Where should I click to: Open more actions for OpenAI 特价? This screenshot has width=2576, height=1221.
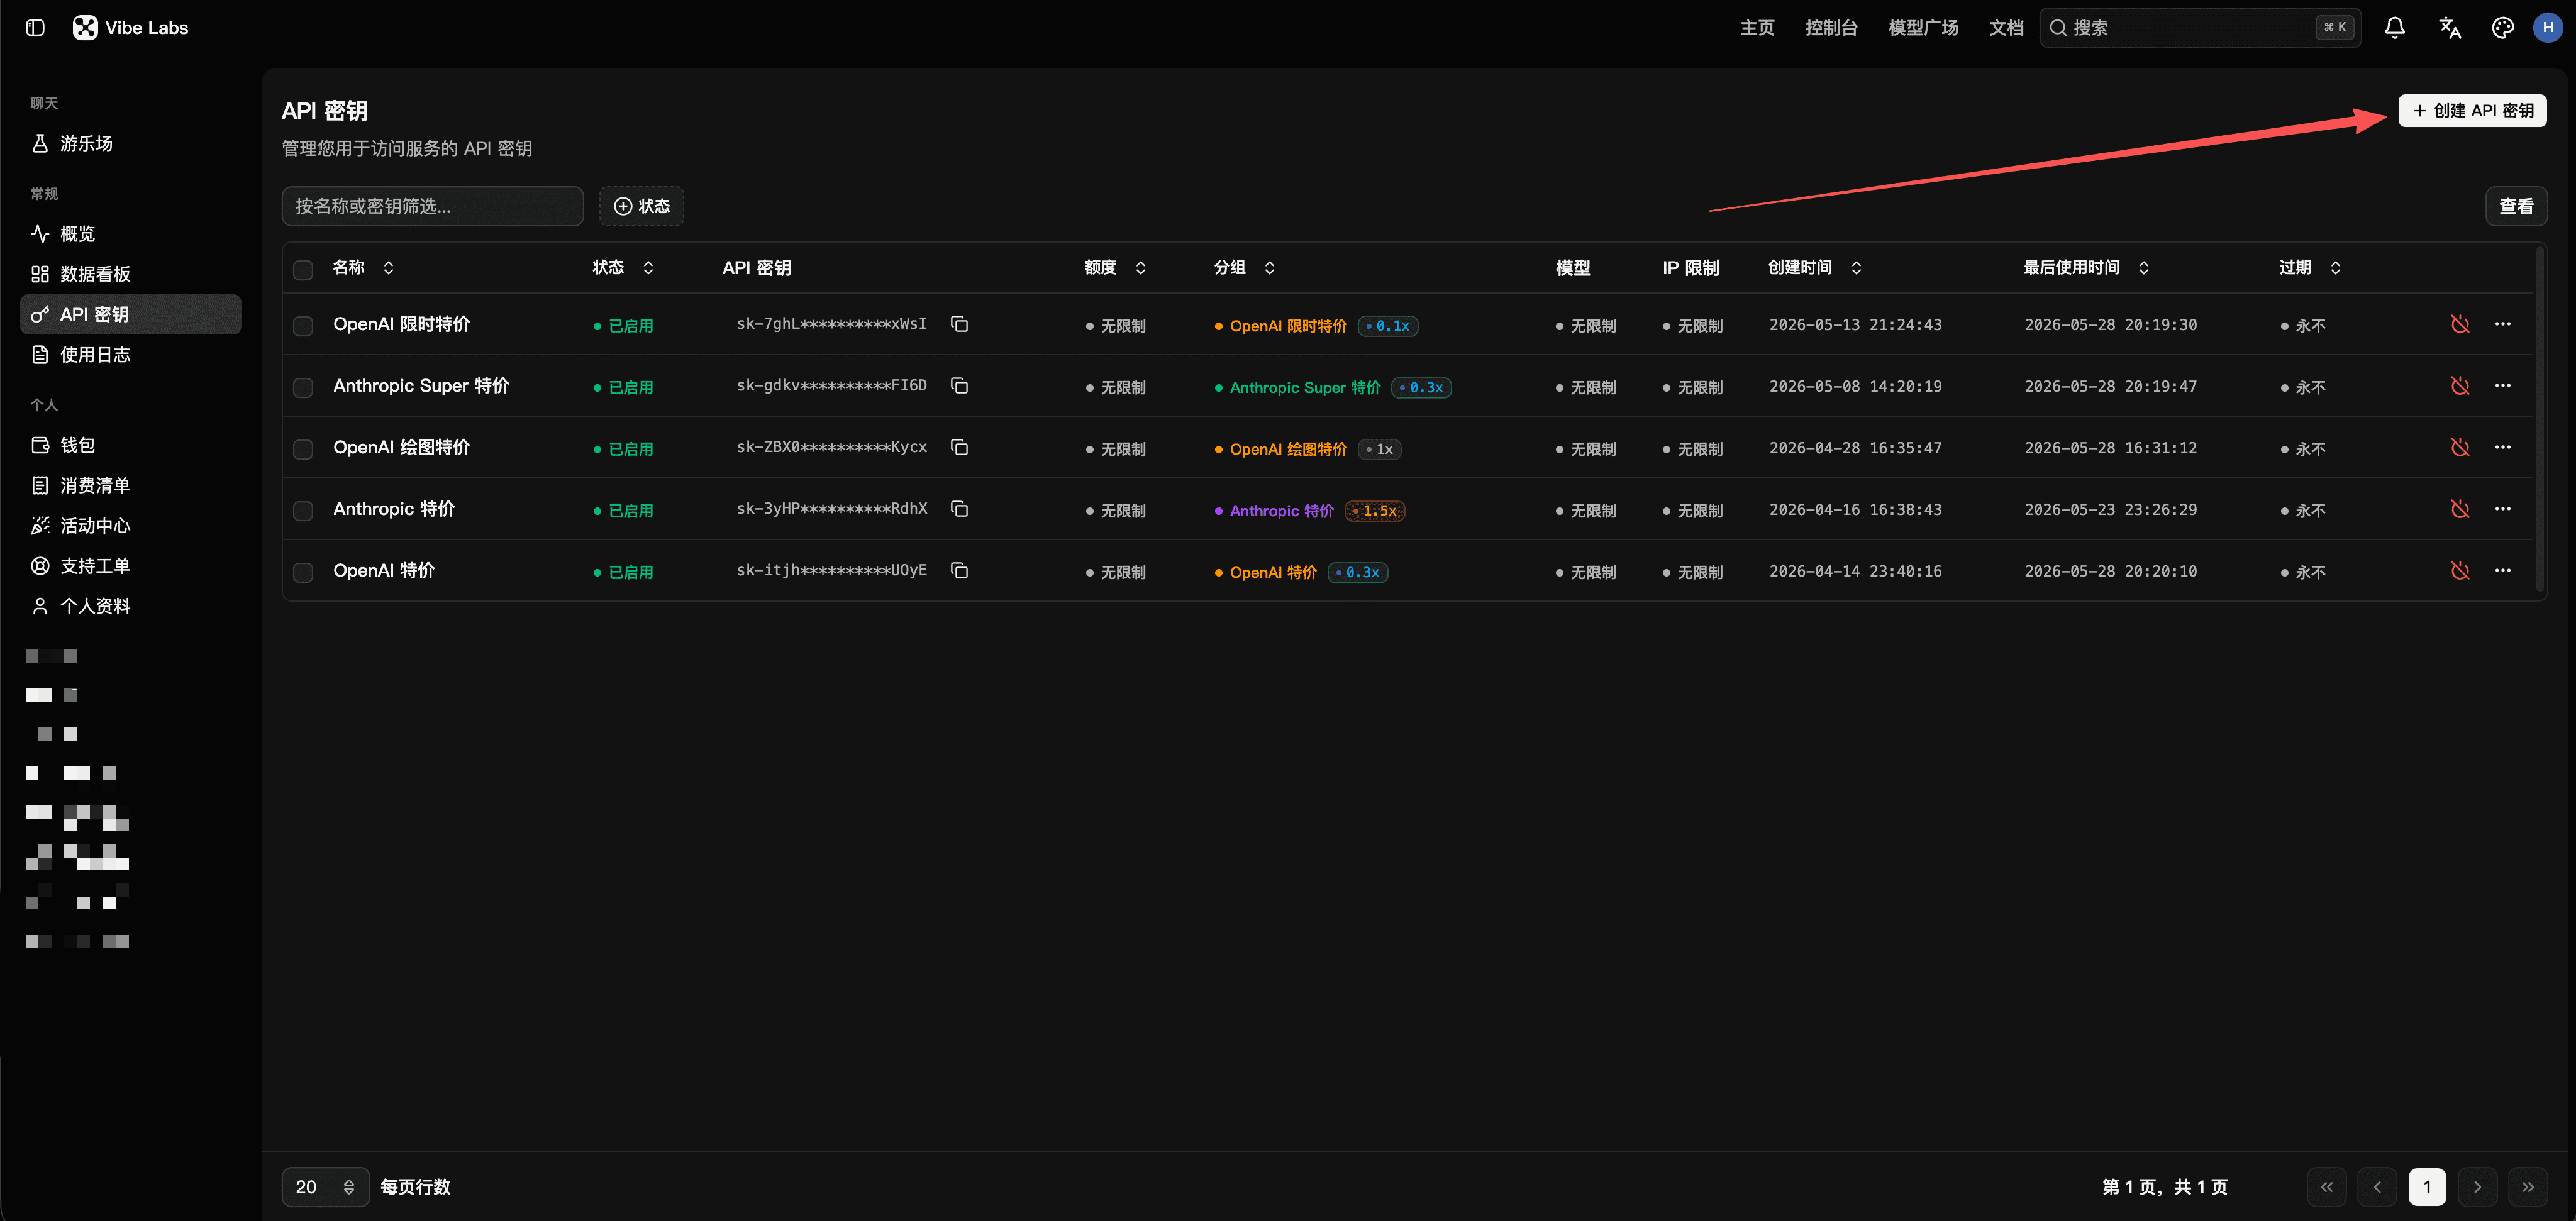pyautogui.click(x=2502, y=571)
